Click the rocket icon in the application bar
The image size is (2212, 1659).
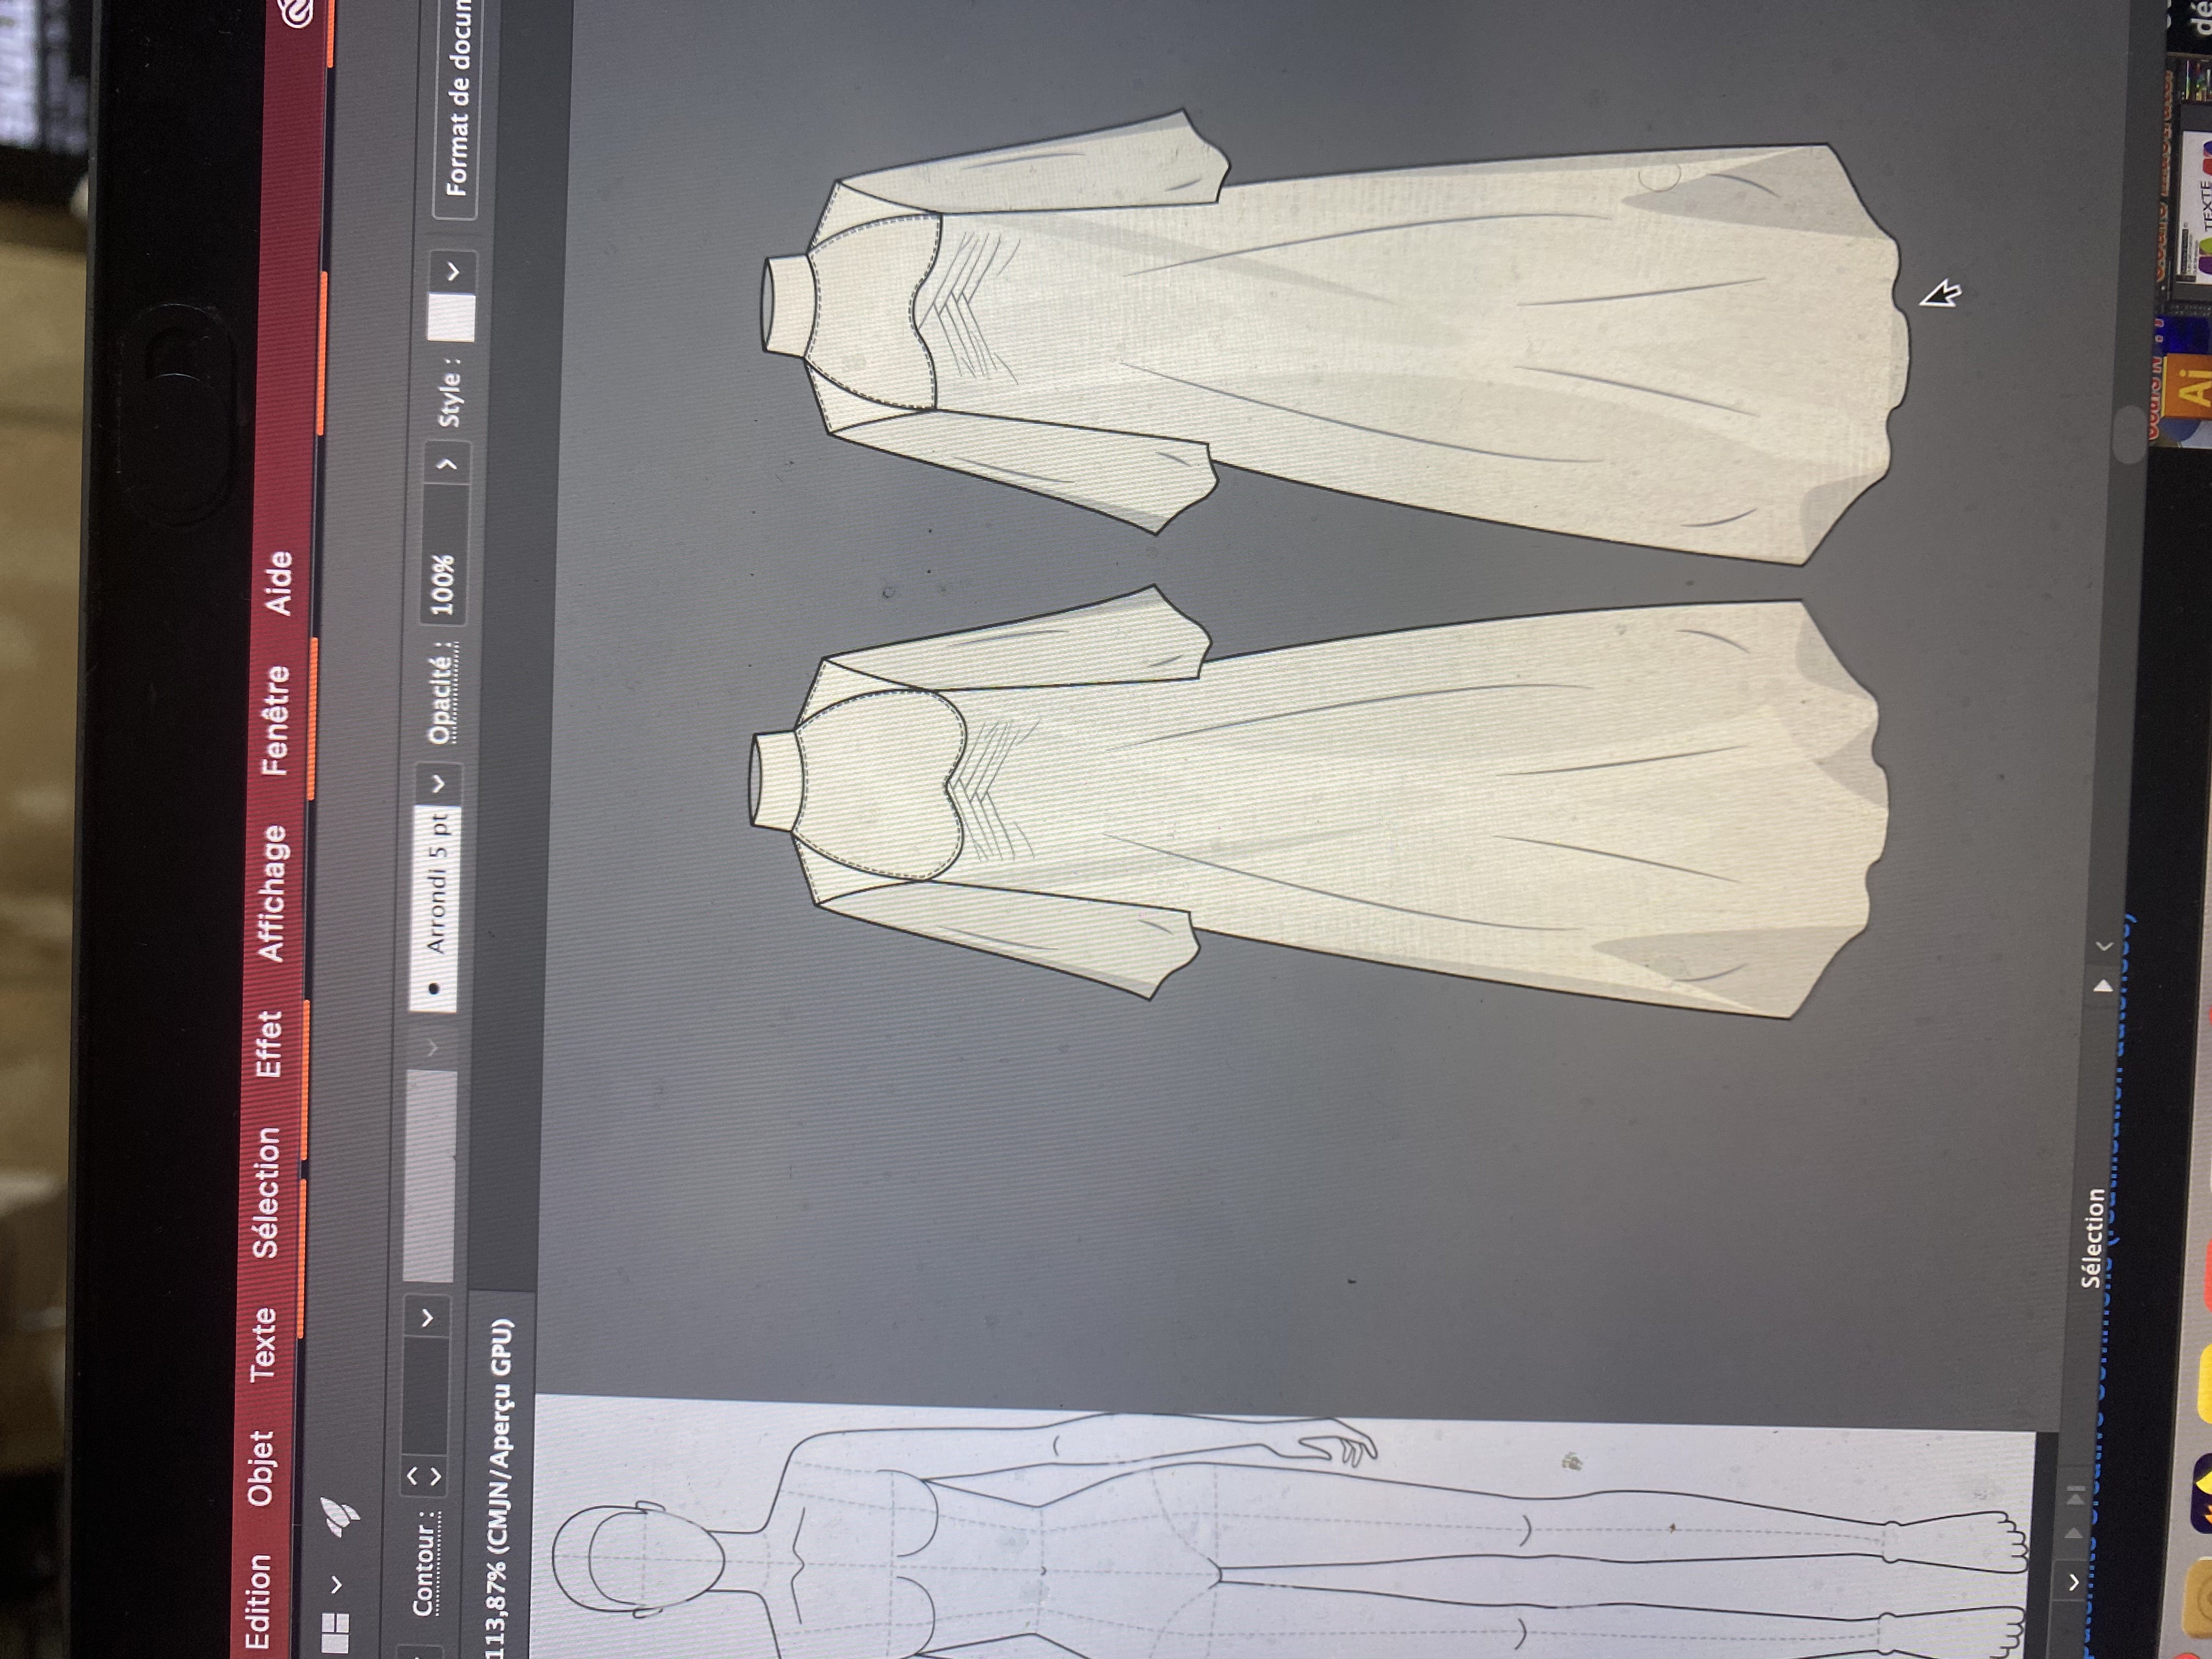point(340,1516)
